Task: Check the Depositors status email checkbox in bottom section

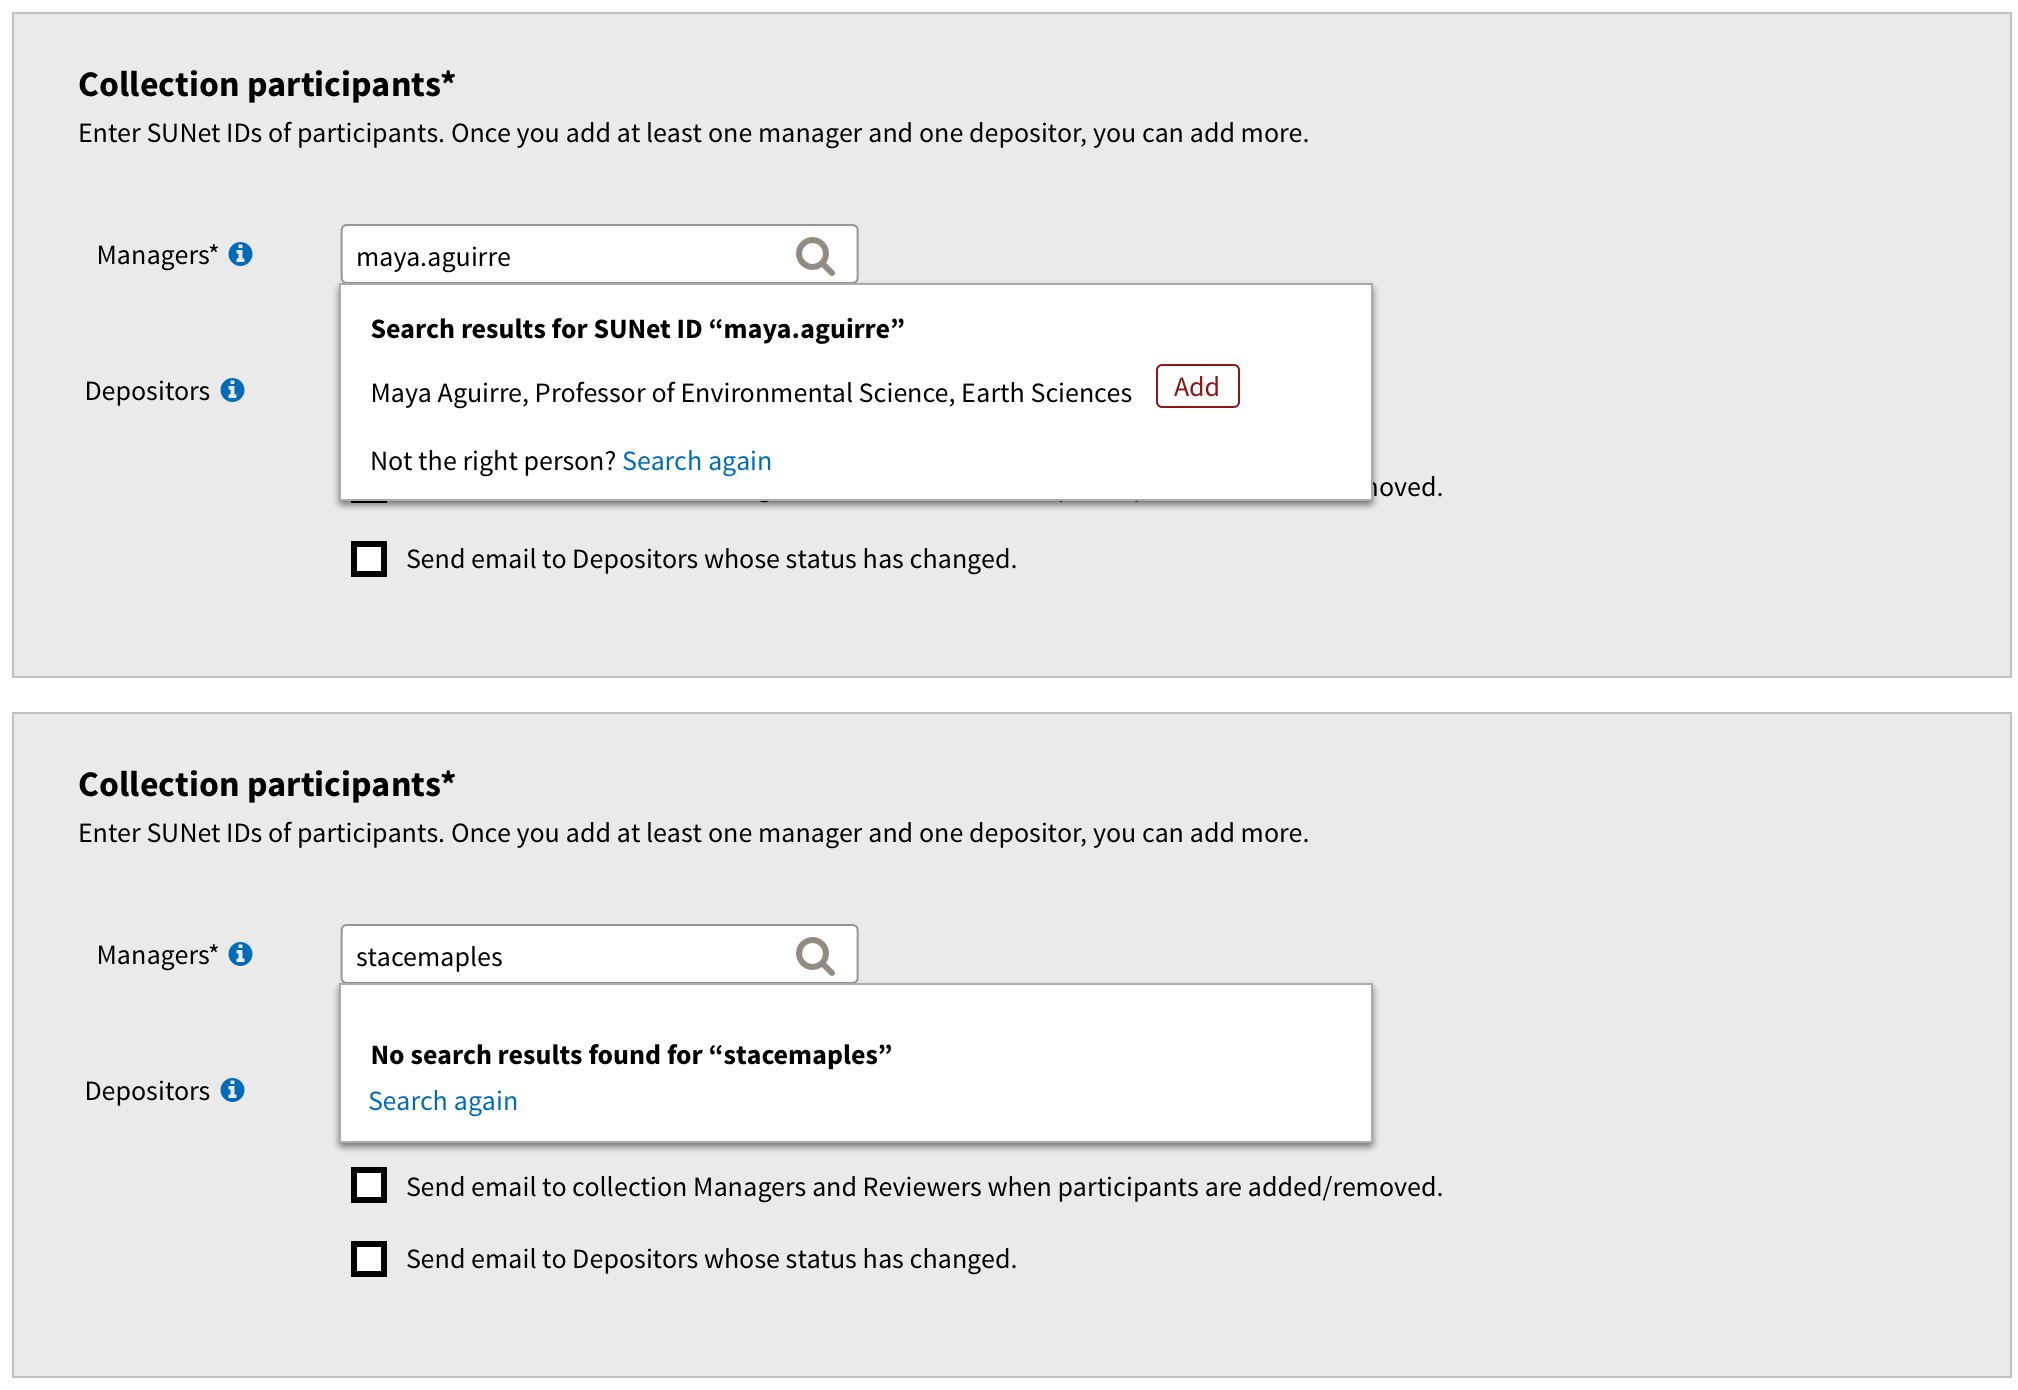Action: click(368, 1258)
